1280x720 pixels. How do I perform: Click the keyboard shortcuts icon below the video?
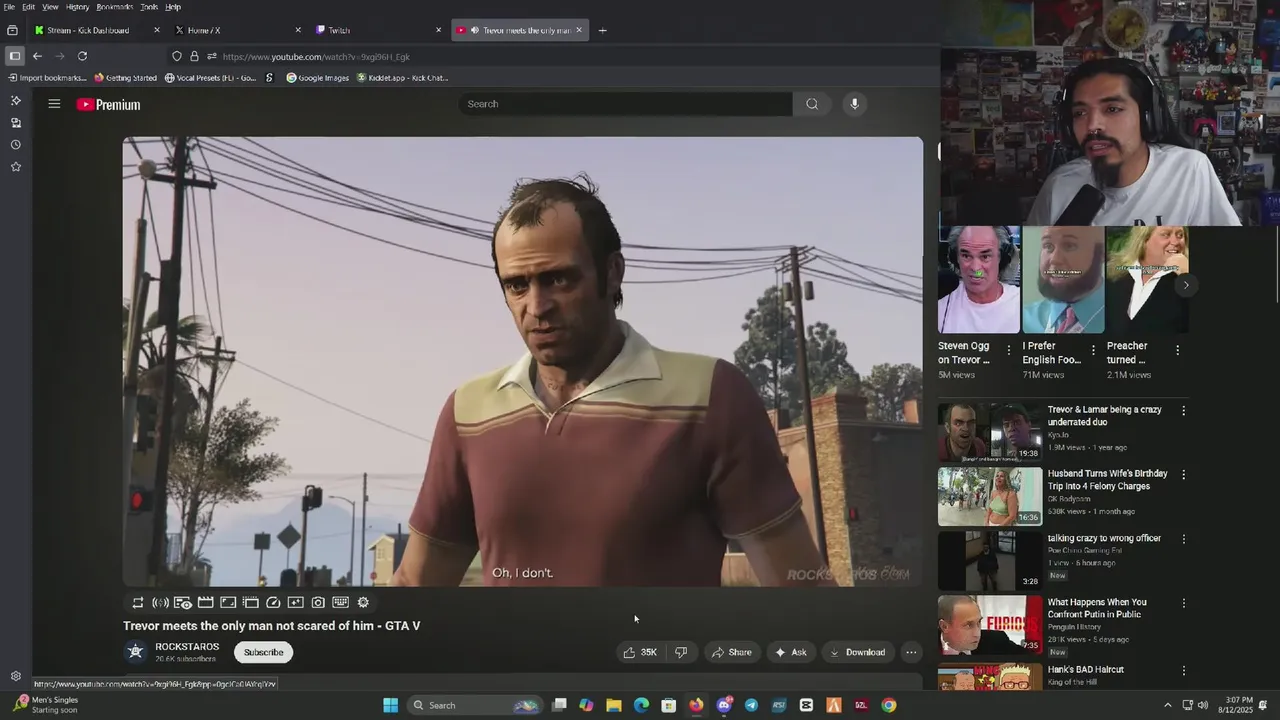tap(340, 603)
